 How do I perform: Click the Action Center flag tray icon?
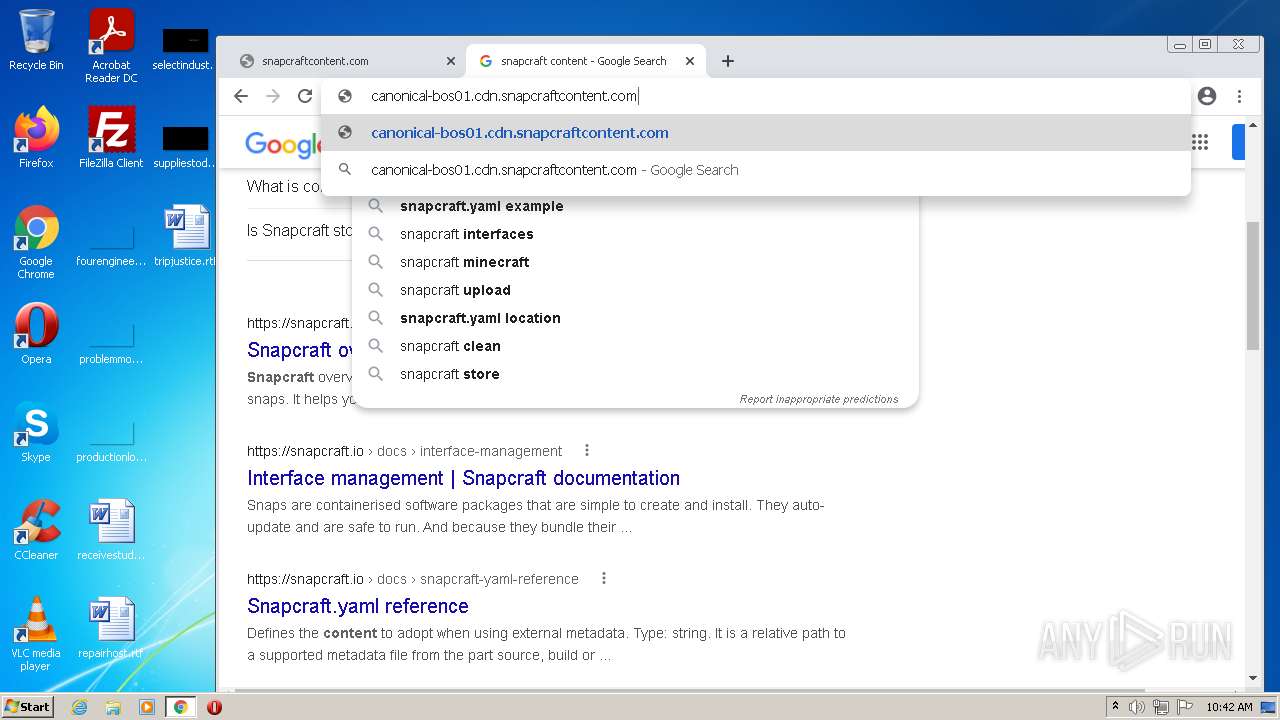tap(1185, 707)
